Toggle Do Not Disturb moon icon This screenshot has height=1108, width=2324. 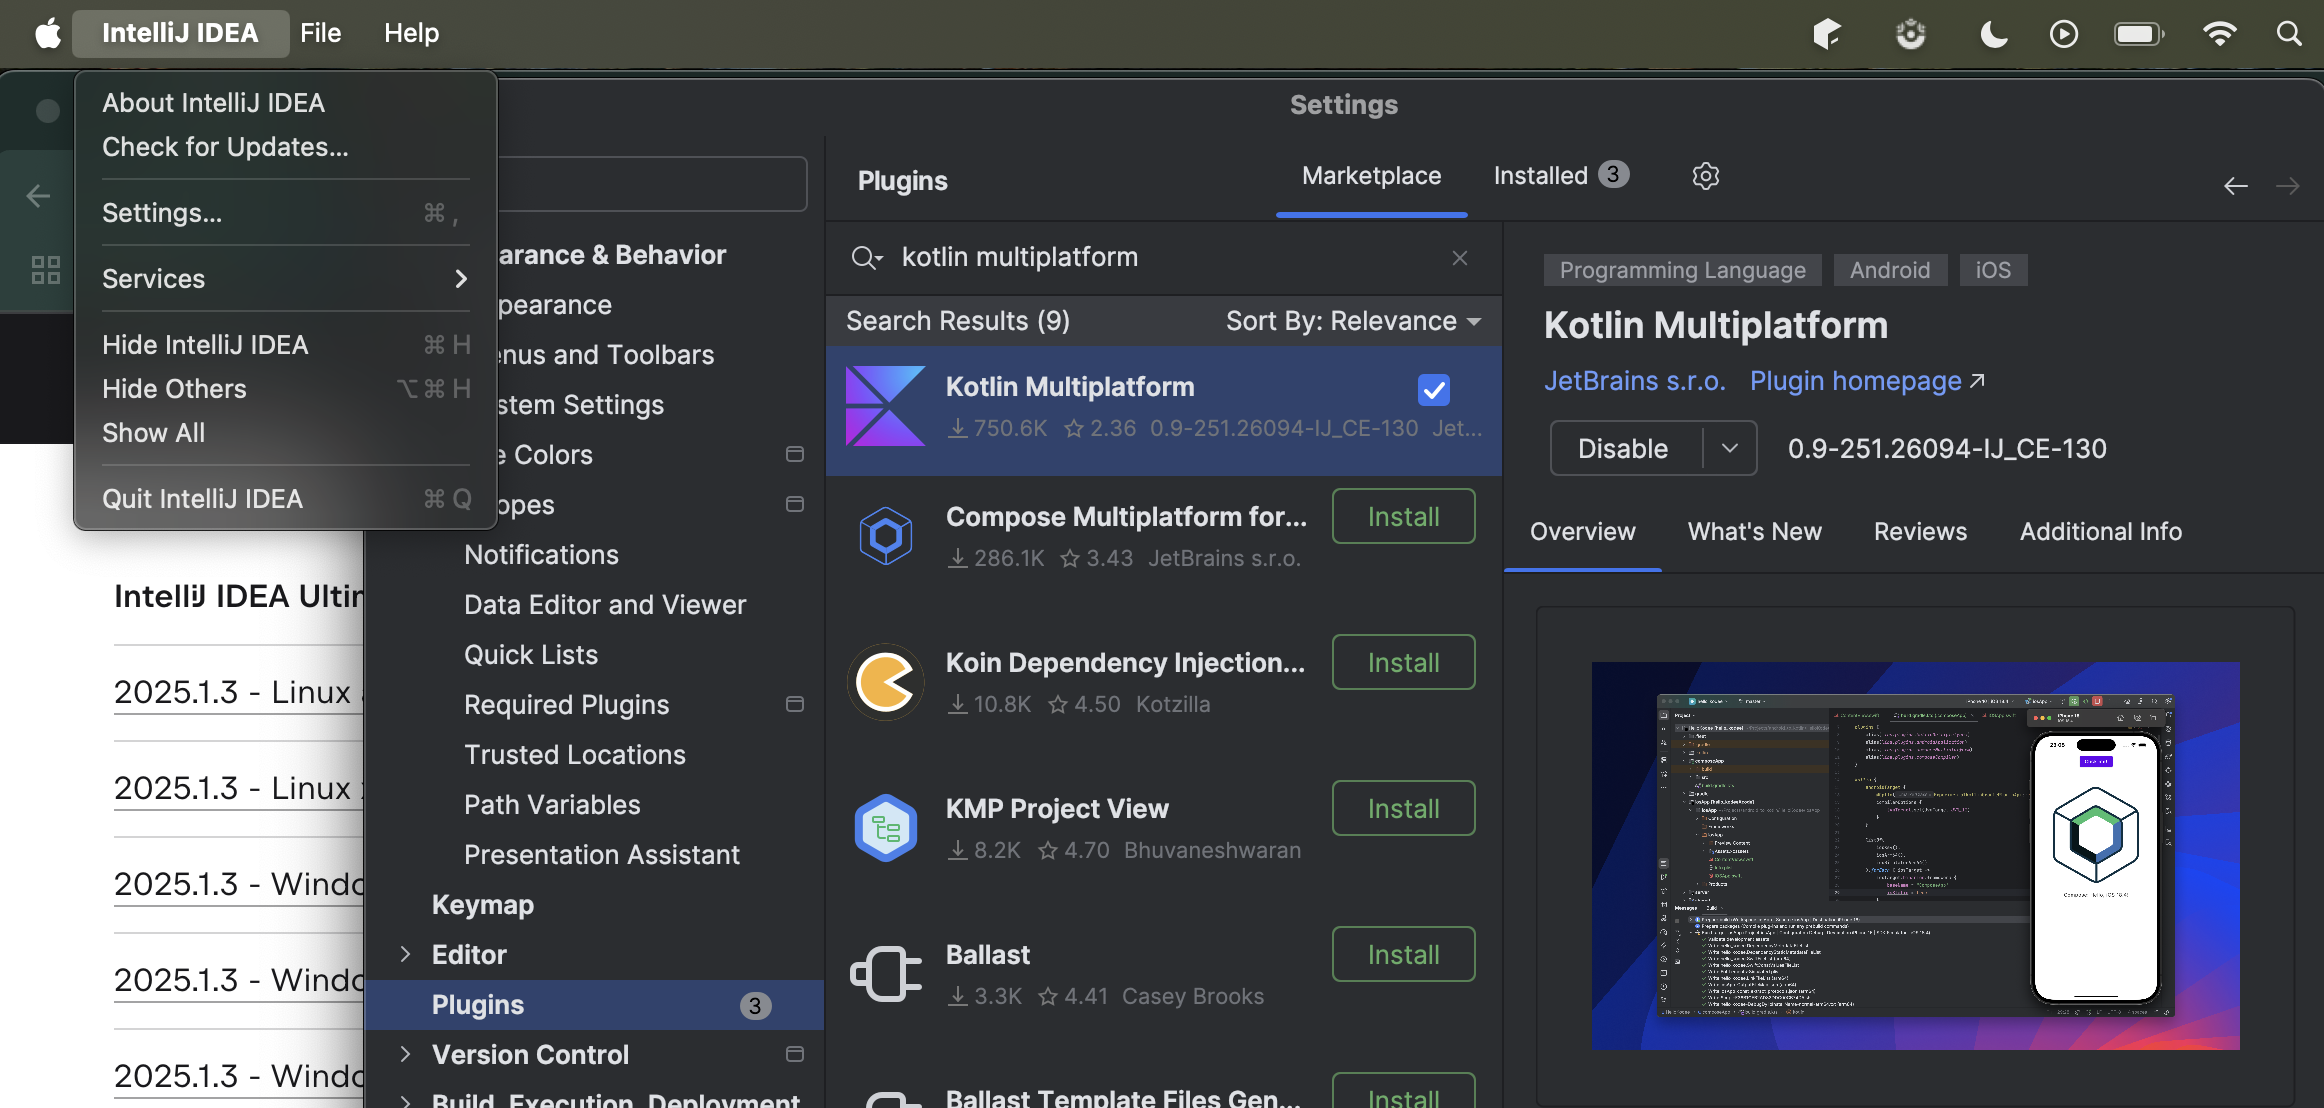click(x=1993, y=34)
